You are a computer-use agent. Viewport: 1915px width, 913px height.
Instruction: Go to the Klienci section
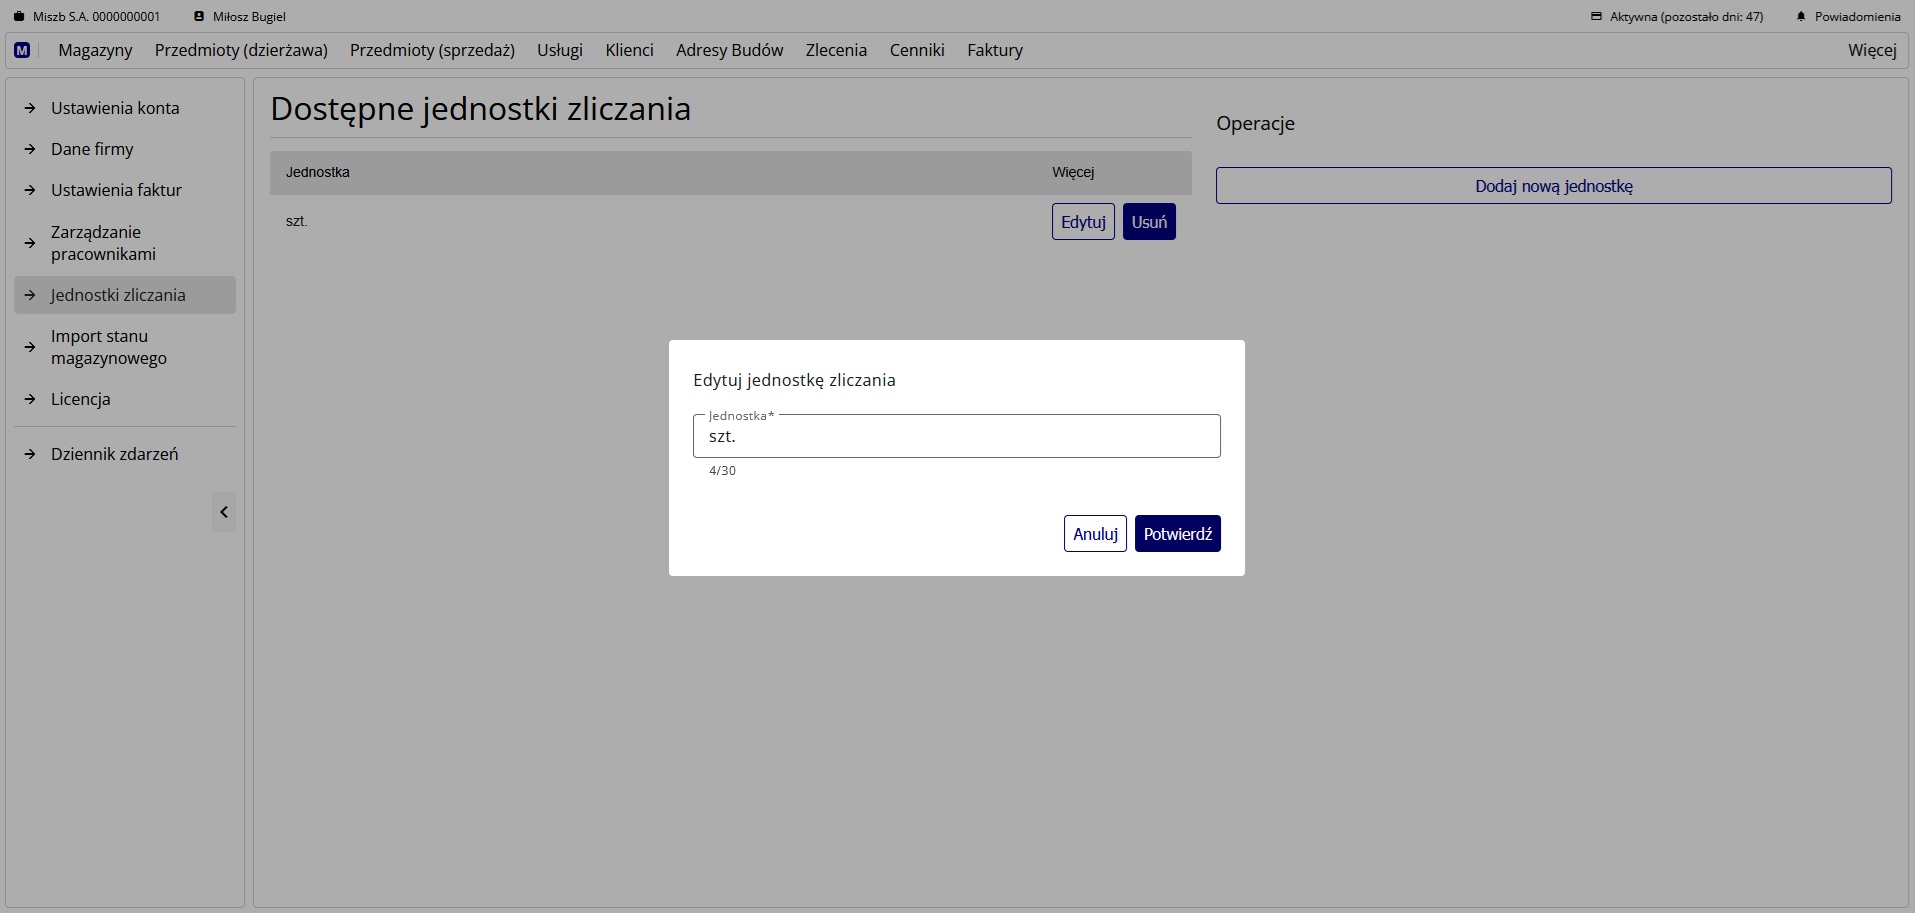629,50
